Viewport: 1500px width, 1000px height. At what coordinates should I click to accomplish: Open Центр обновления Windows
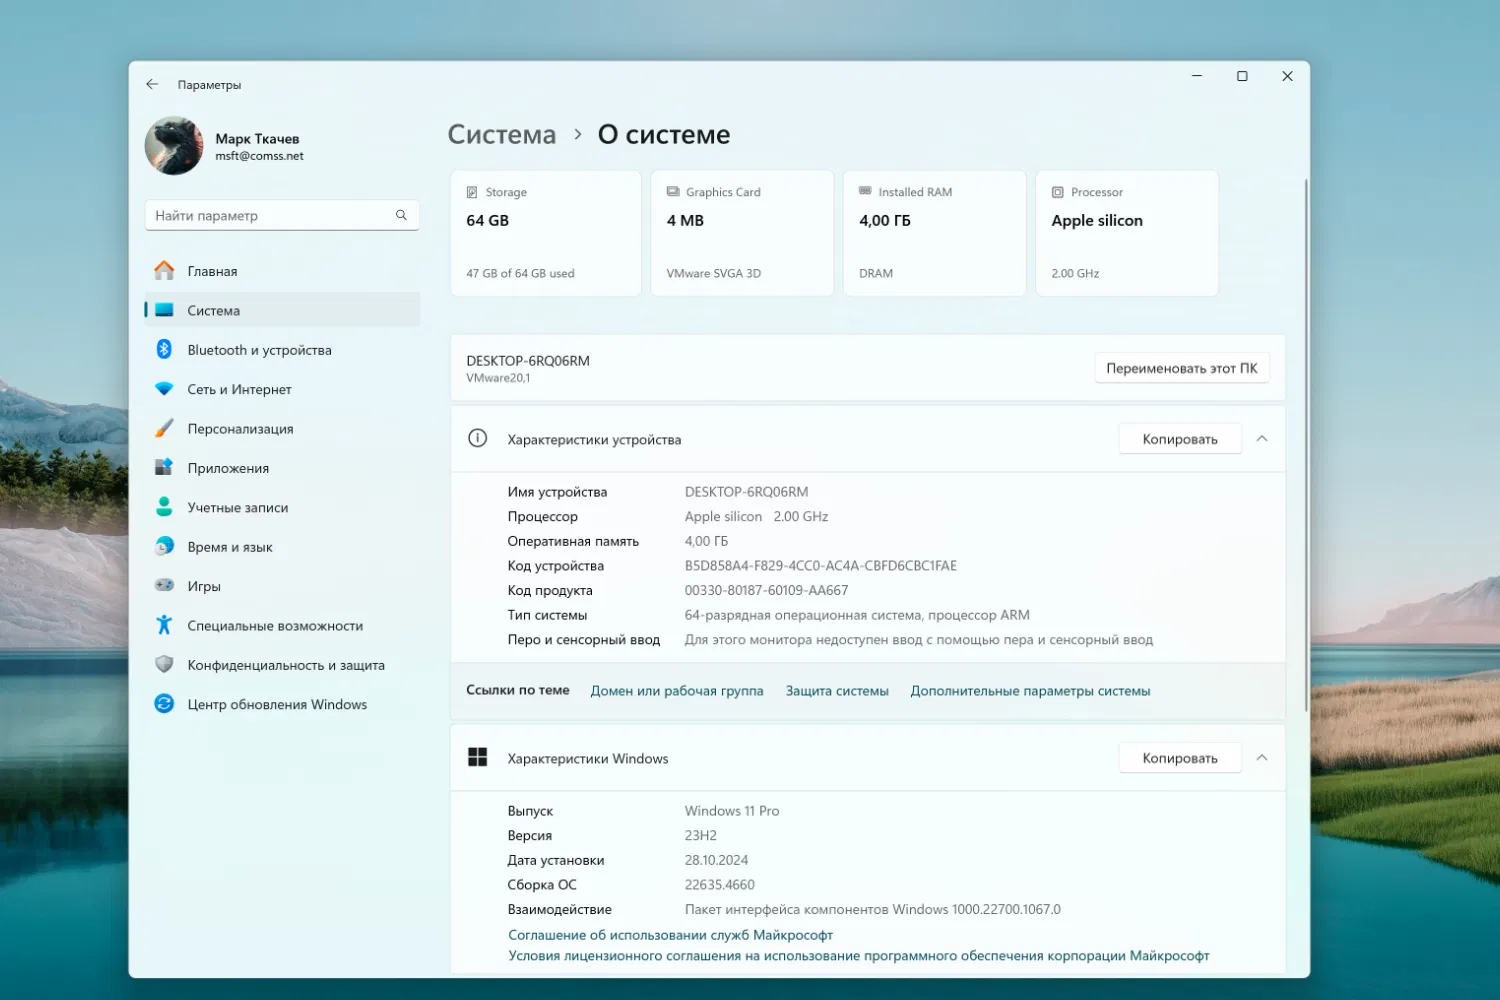coord(282,704)
